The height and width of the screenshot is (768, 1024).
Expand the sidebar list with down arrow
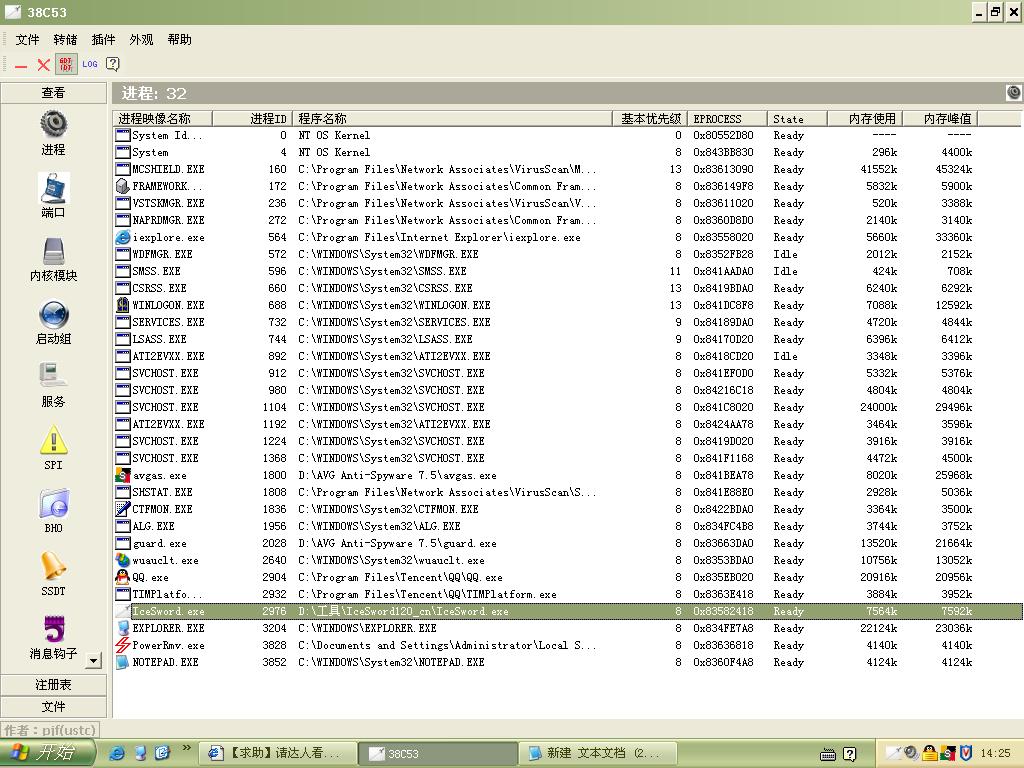(94, 660)
